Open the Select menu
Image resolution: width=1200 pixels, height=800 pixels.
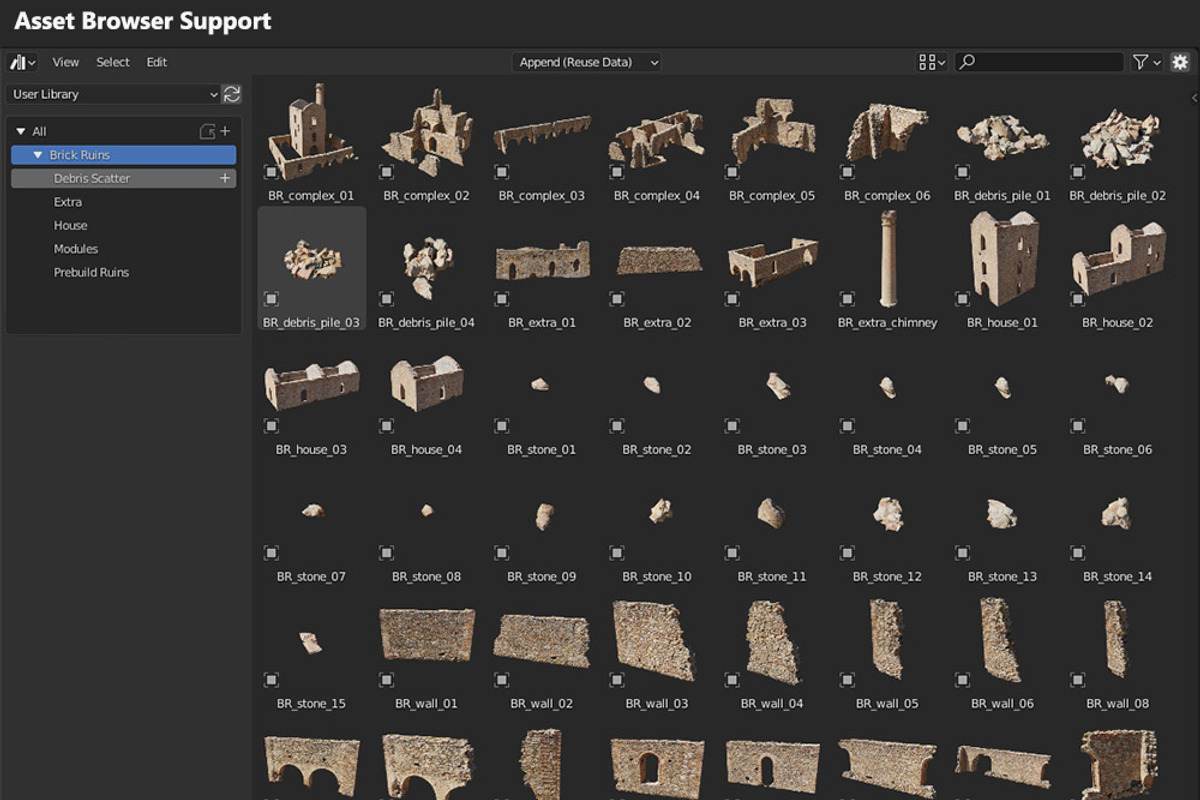113,62
